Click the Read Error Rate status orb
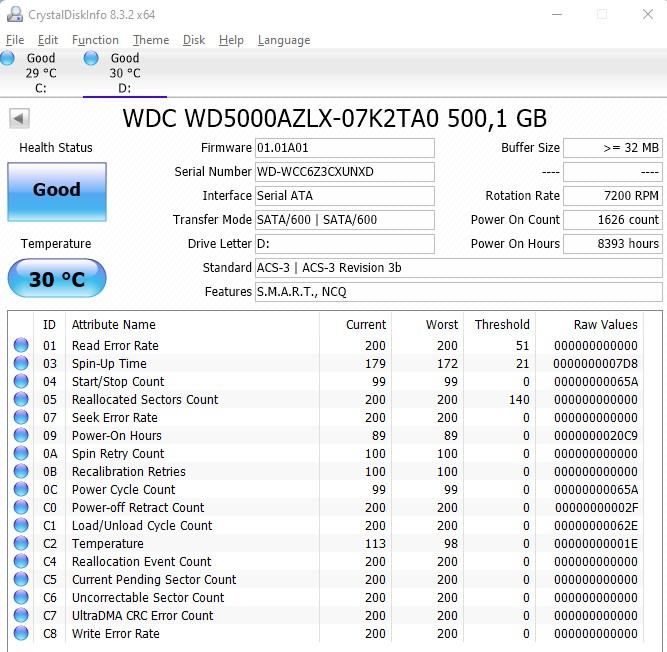 pyautogui.click(x=21, y=346)
